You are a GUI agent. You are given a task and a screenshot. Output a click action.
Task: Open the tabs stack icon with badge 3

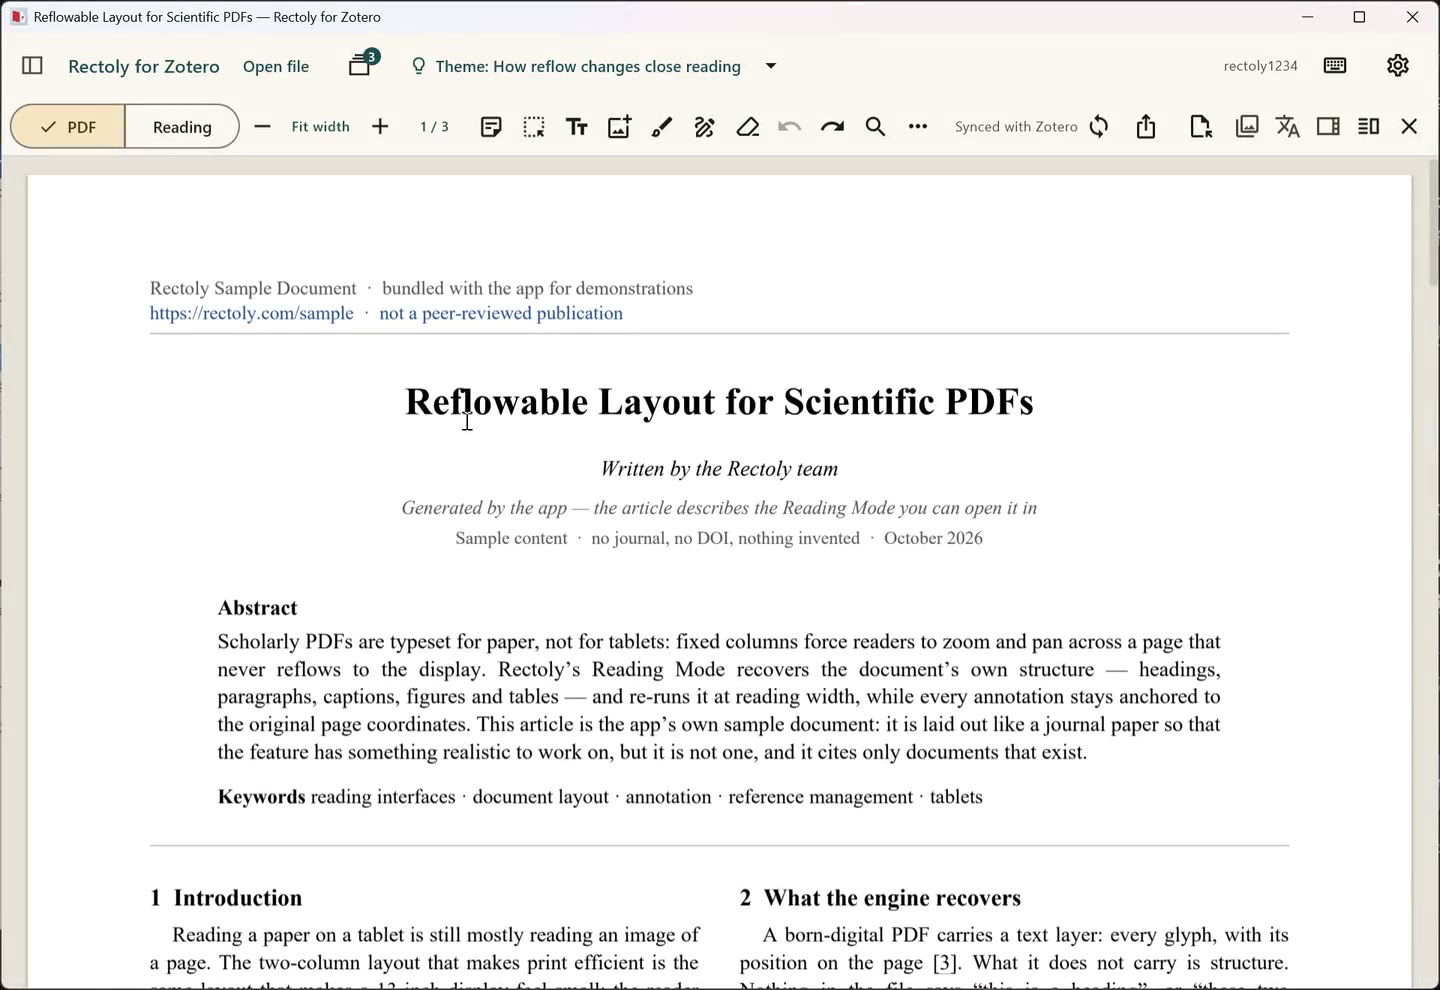point(362,64)
